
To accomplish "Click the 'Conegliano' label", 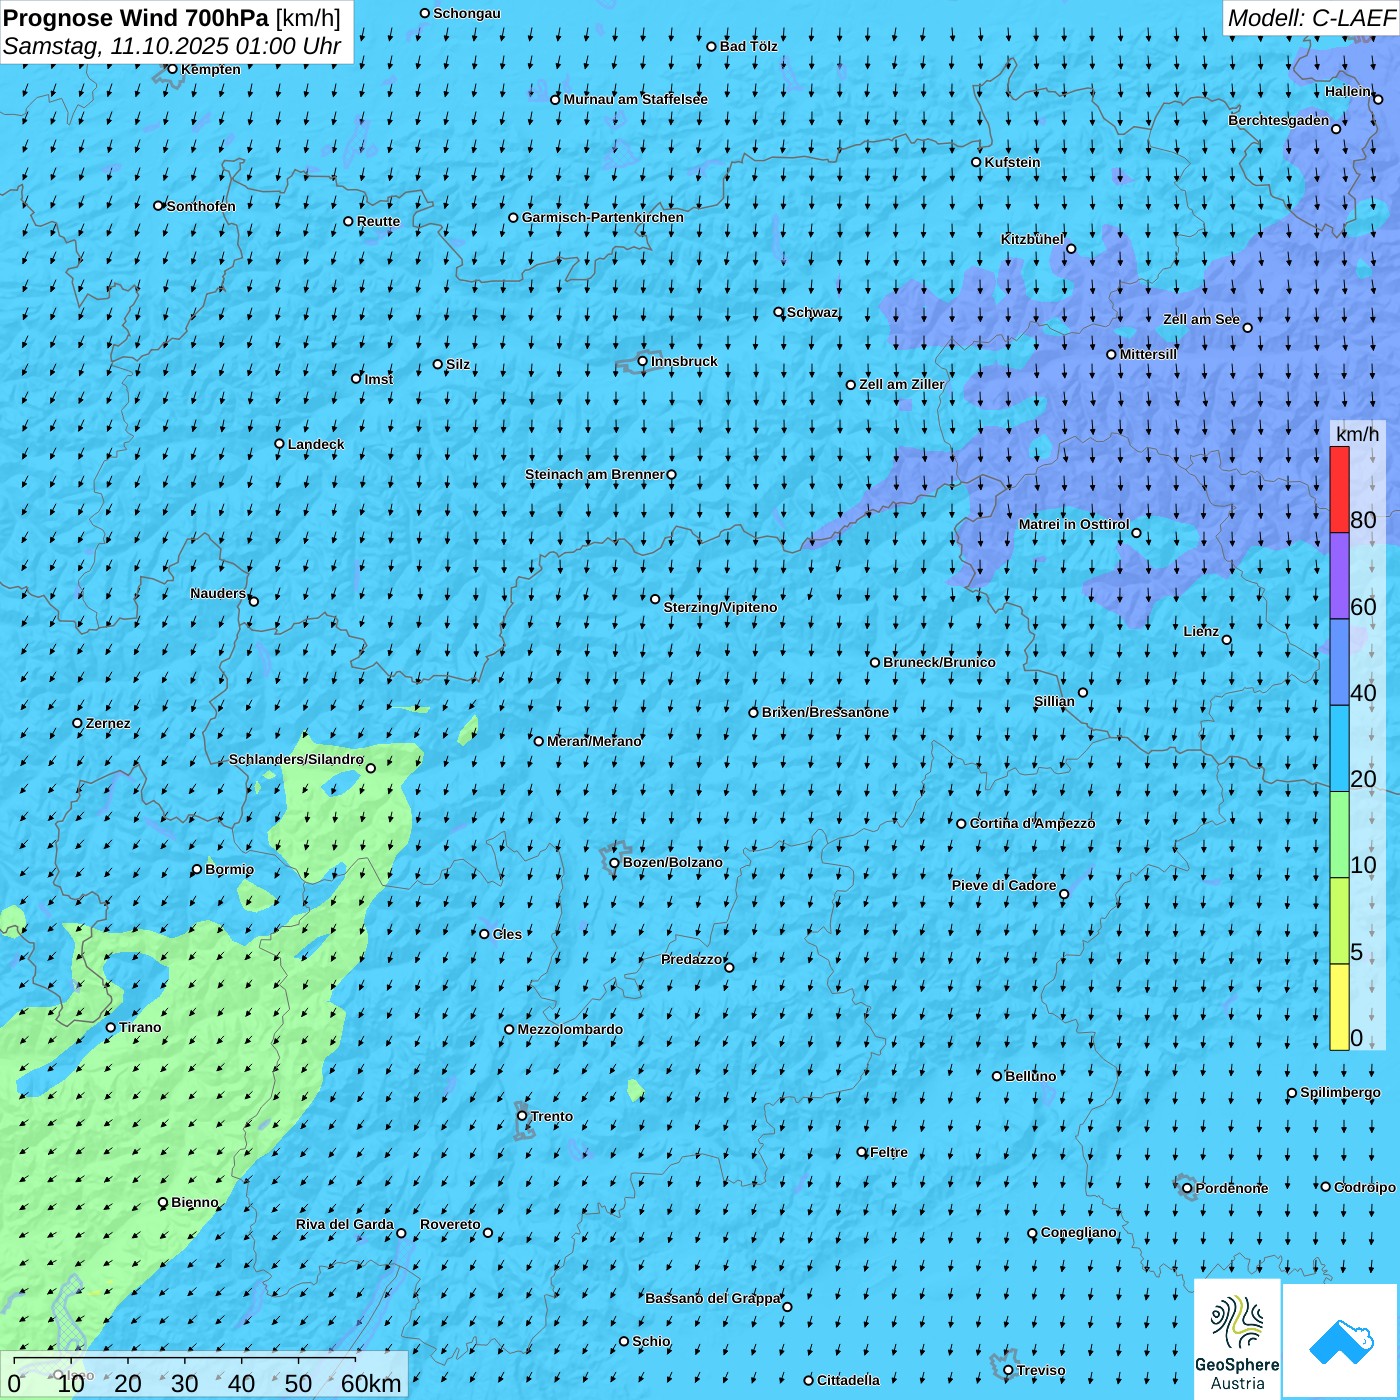I will click(1078, 1232).
